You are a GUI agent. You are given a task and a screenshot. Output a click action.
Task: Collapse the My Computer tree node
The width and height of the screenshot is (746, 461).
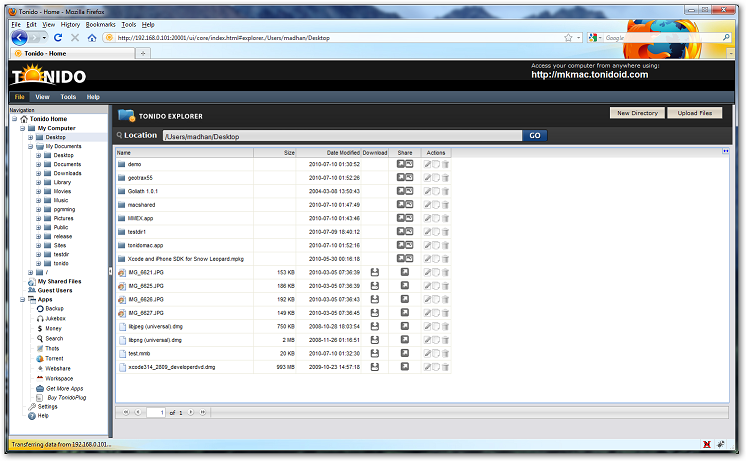[22, 128]
